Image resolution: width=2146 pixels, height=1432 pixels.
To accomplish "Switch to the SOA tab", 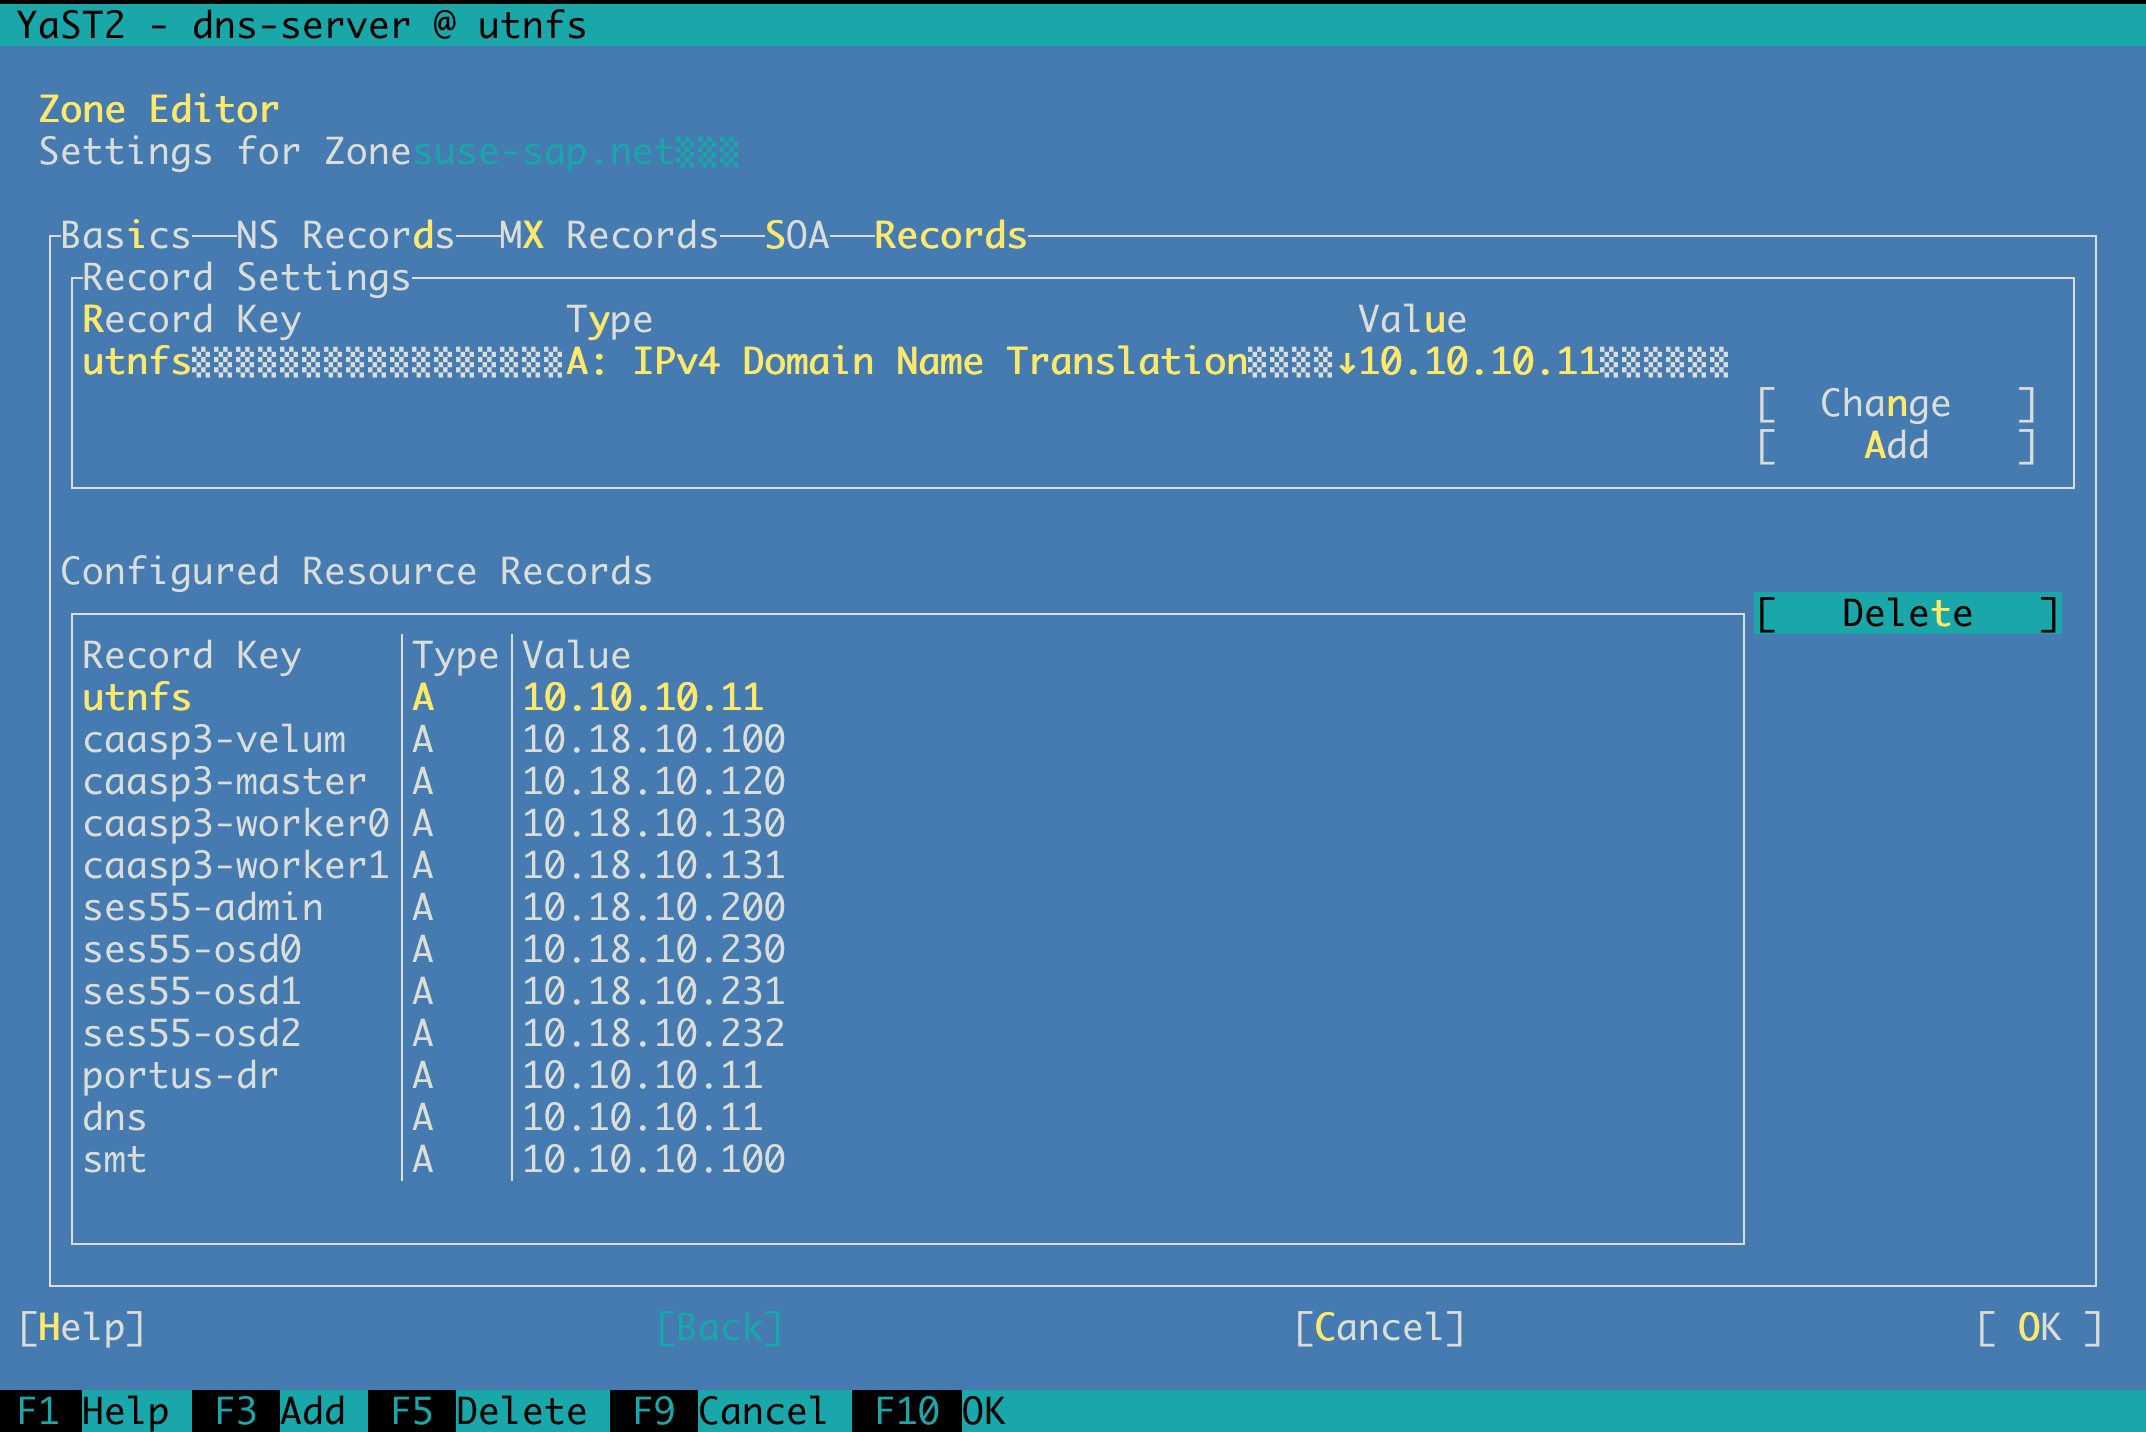I will pyautogui.click(x=797, y=236).
